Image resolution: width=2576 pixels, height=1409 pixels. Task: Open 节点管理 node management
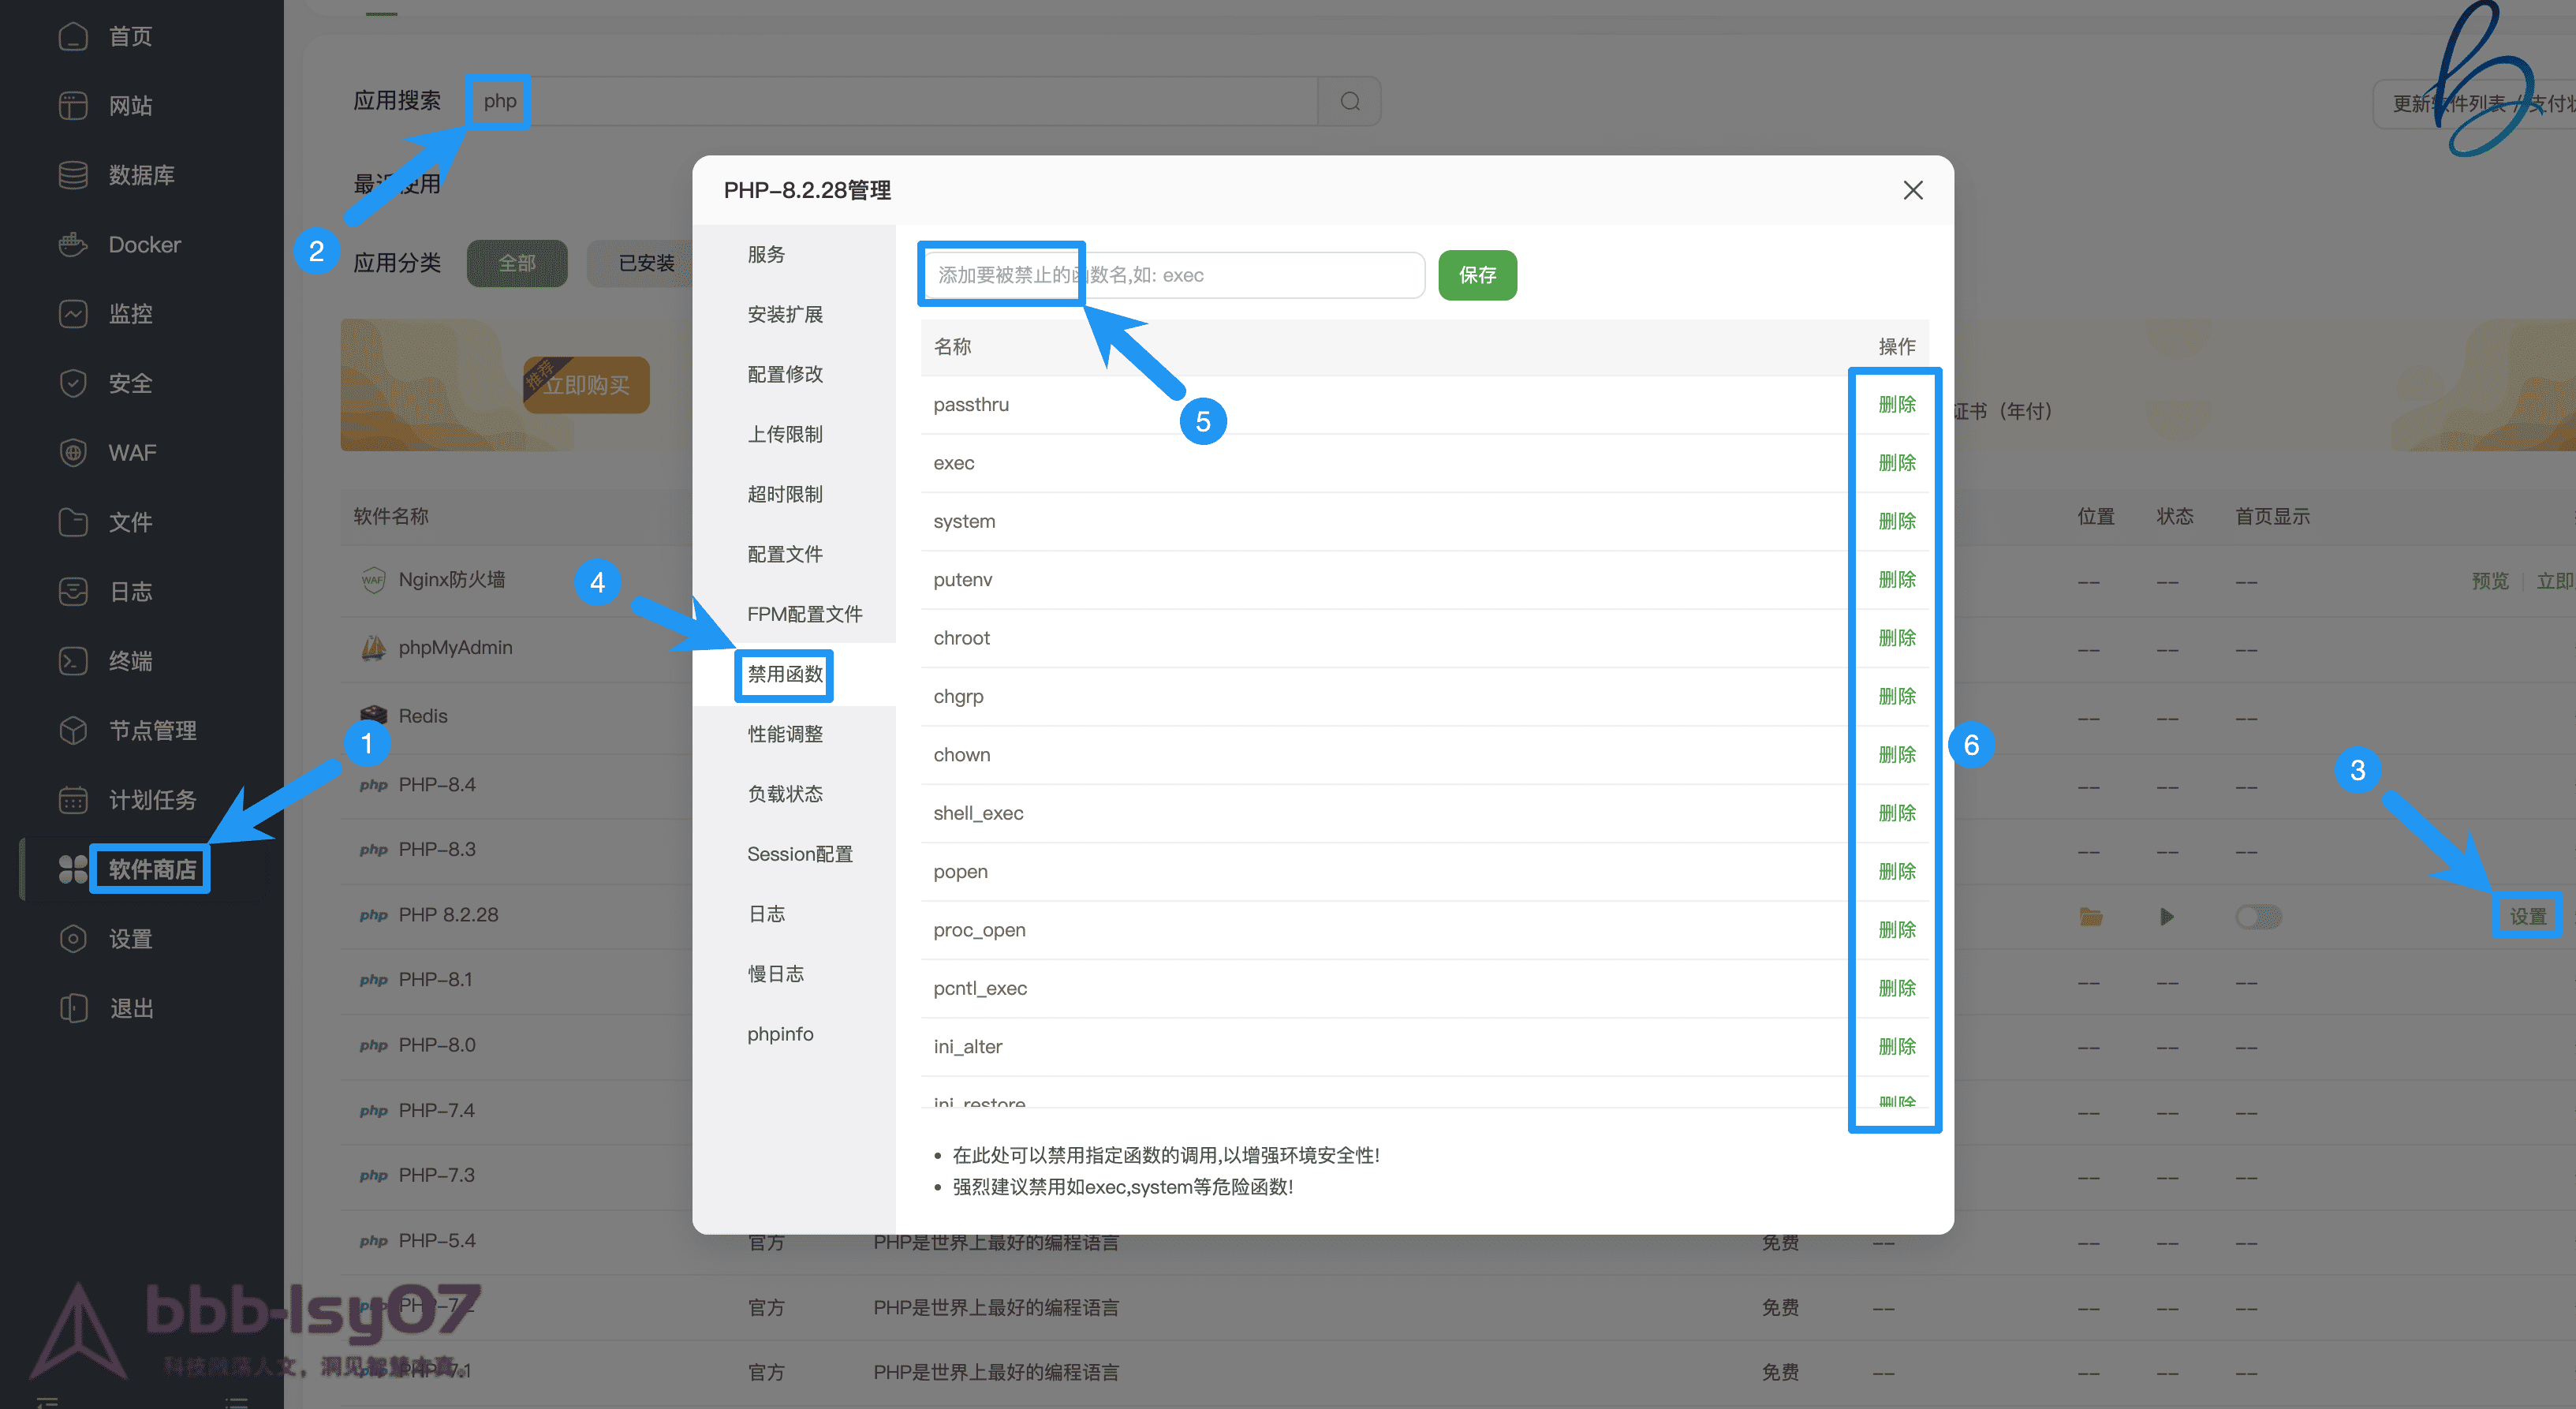point(152,730)
